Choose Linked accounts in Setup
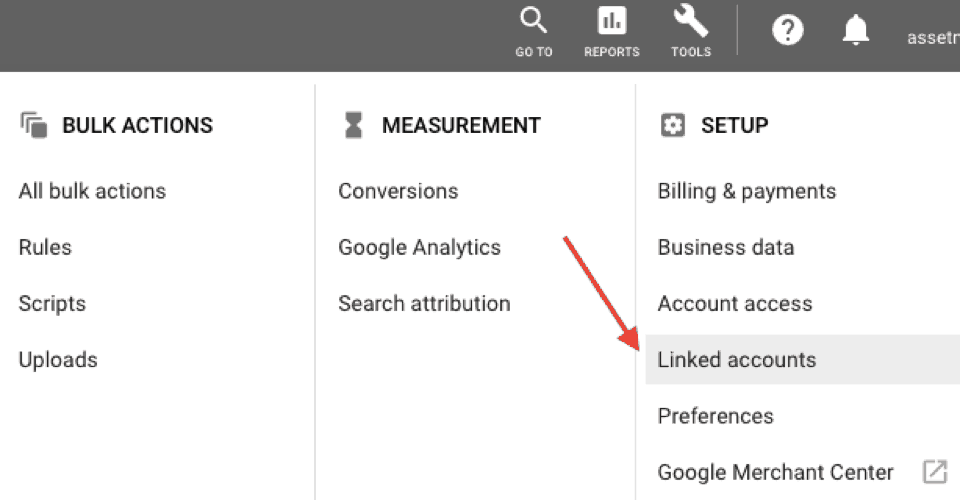The height and width of the screenshot is (500, 960). 736,359
